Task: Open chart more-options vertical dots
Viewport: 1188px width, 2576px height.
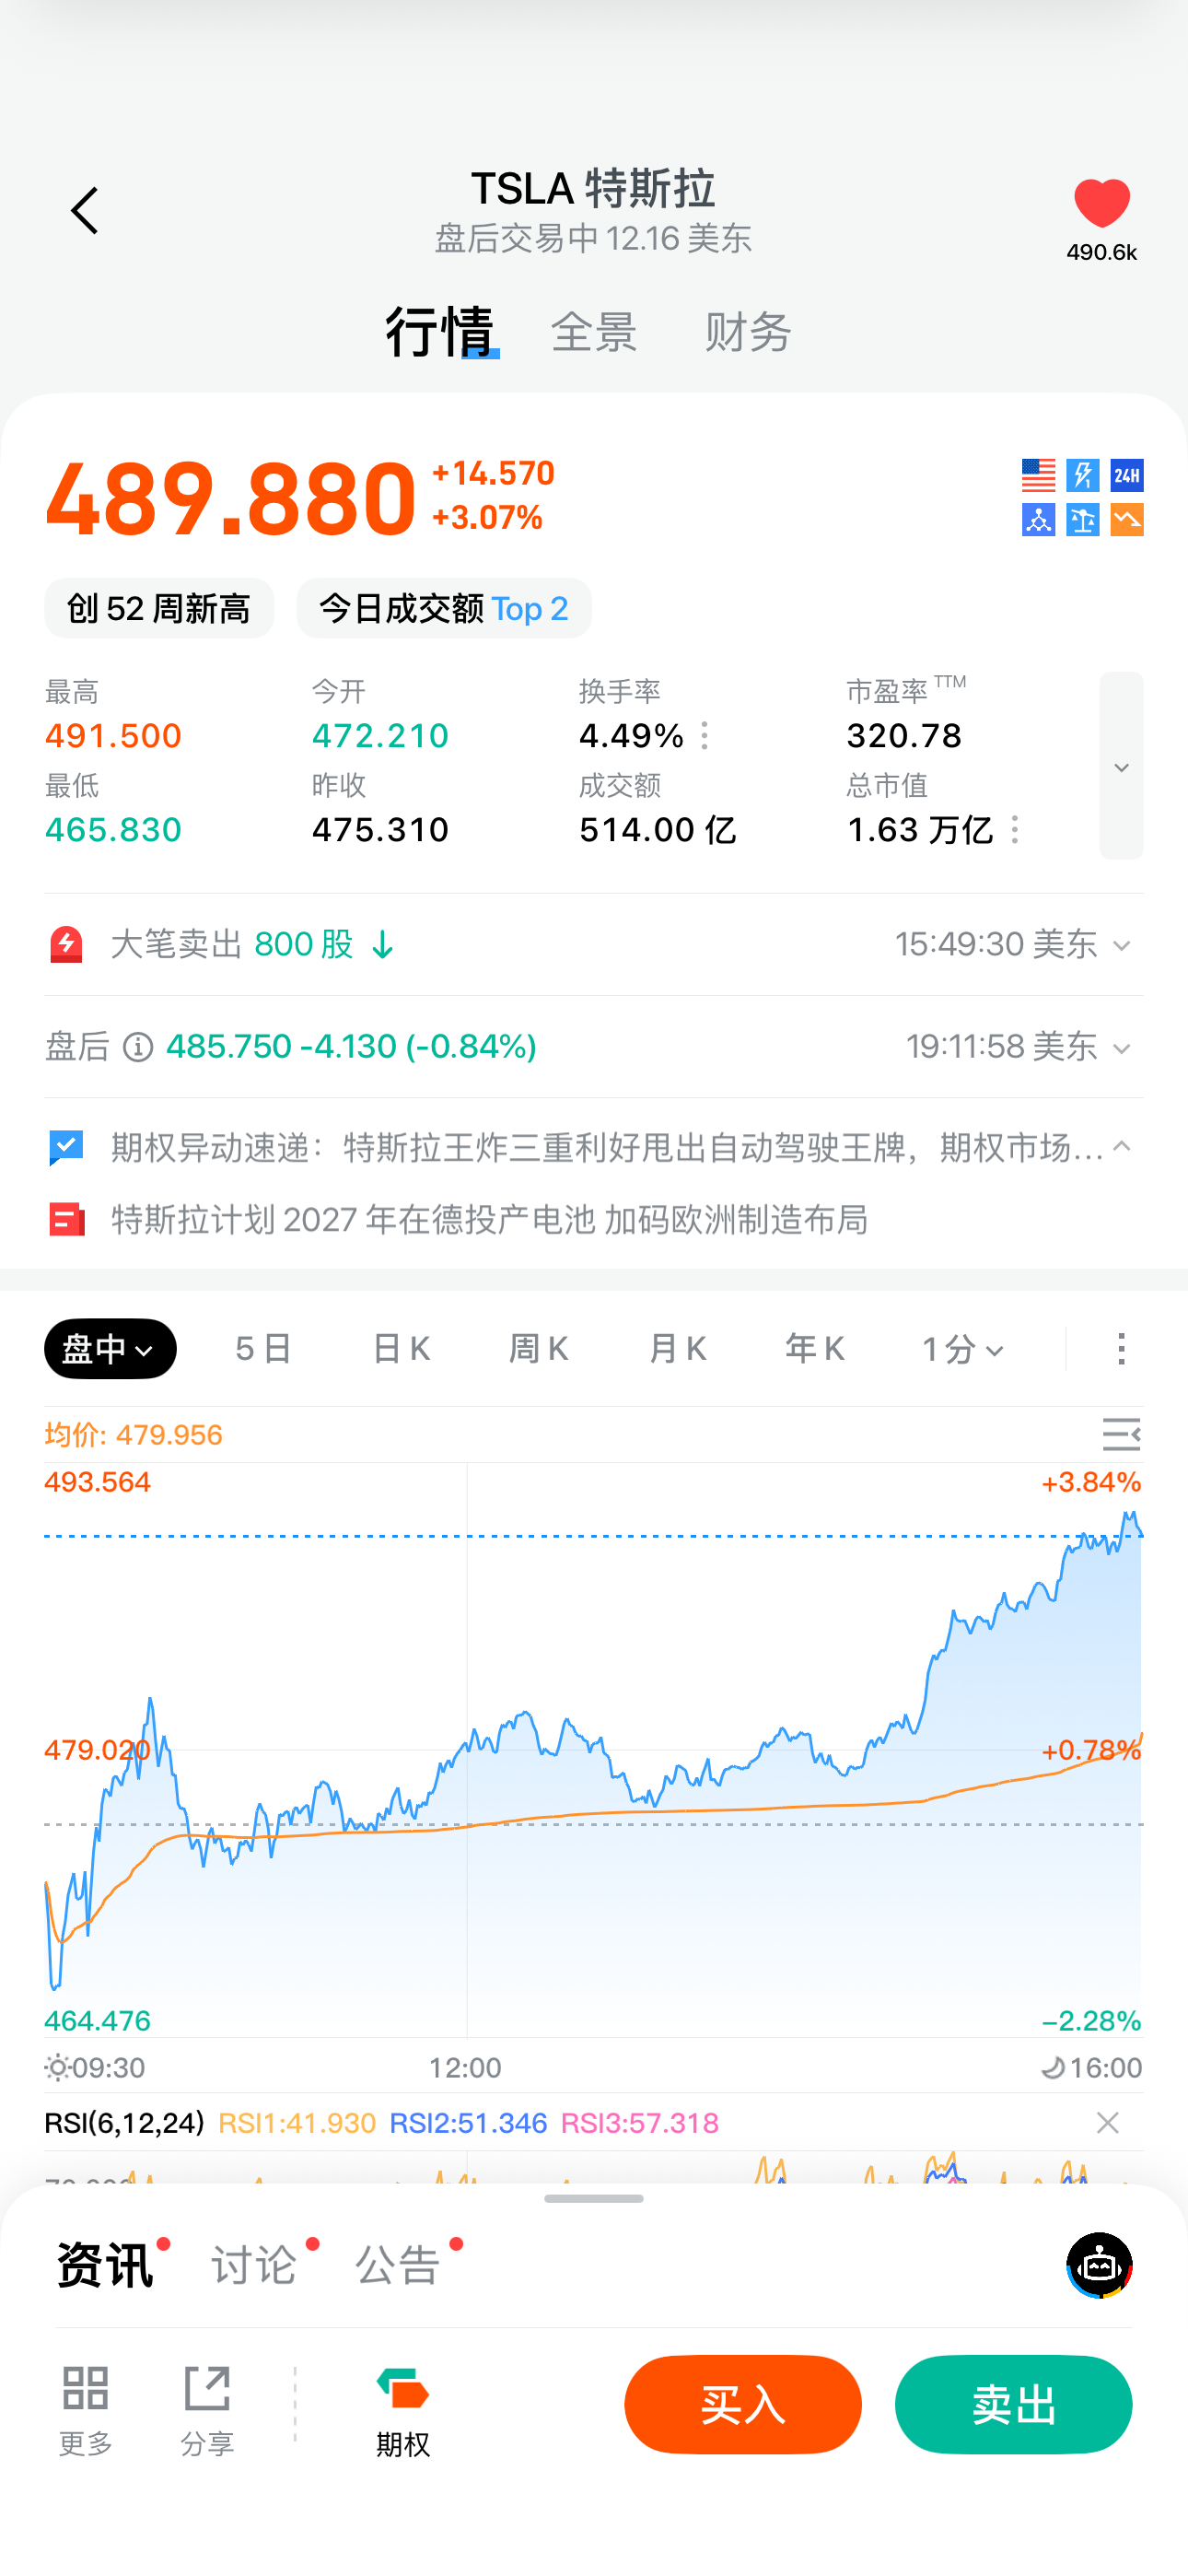Action: pyautogui.click(x=1121, y=1349)
